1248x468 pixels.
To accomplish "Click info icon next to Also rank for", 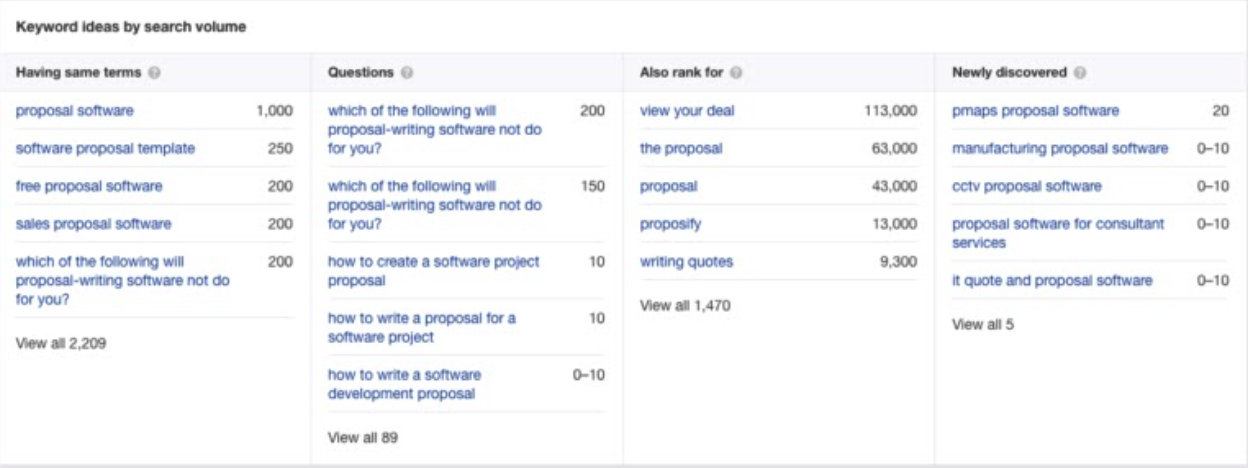I will click(x=736, y=73).
